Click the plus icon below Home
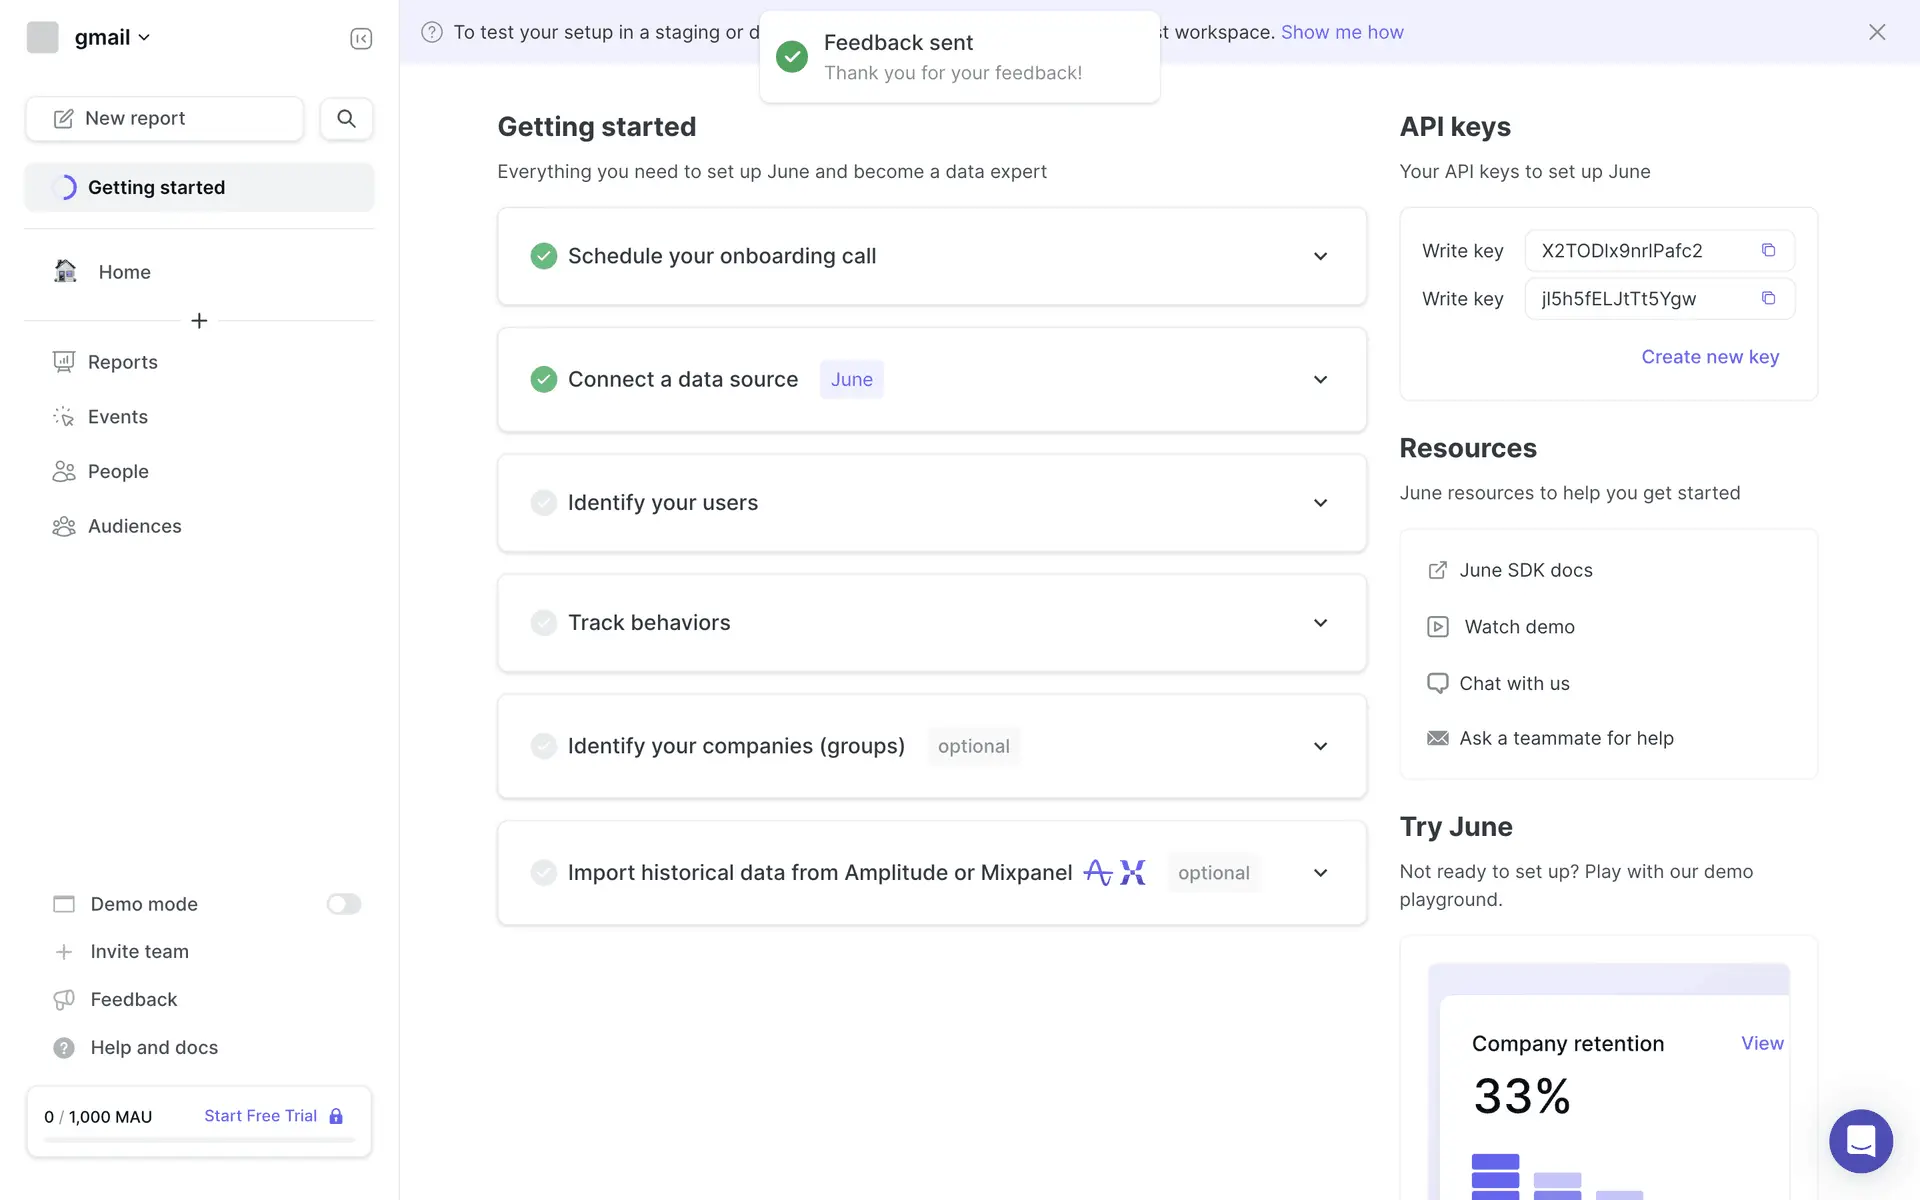 click(x=199, y=321)
